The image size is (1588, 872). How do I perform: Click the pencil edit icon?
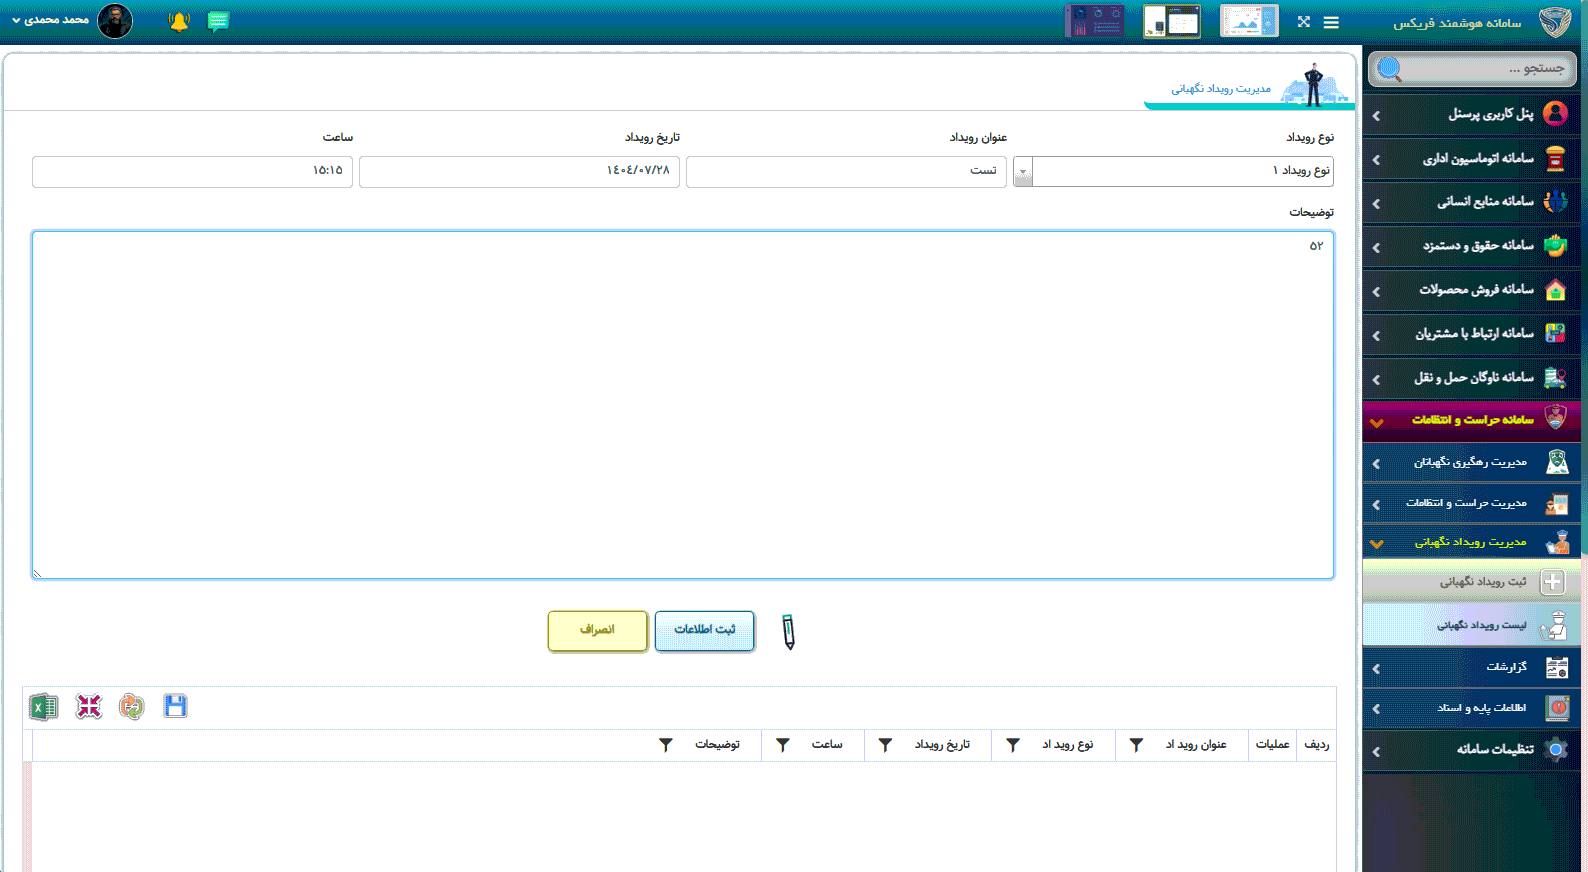pyautogui.click(x=788, y=632)
